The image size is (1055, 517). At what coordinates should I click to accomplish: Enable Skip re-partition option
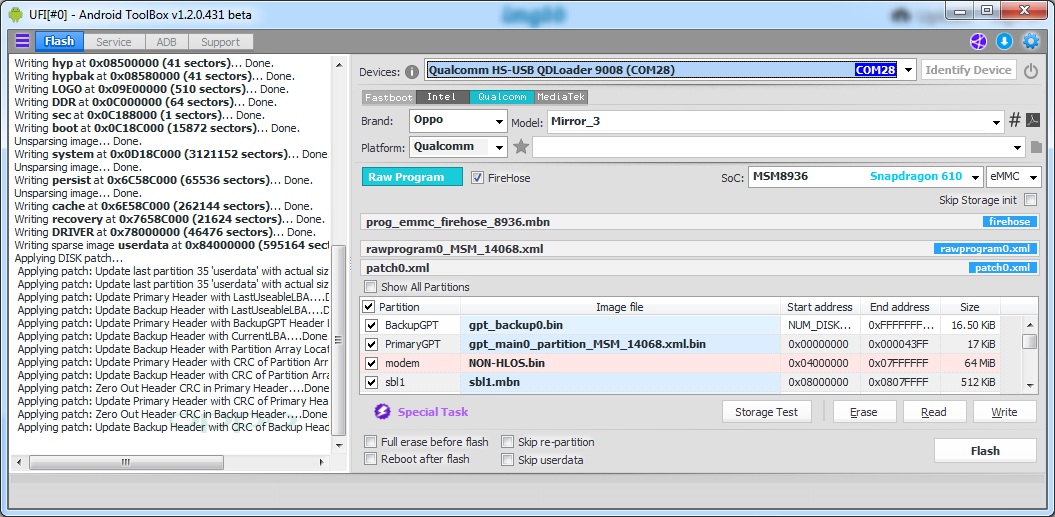pos(508,442)
